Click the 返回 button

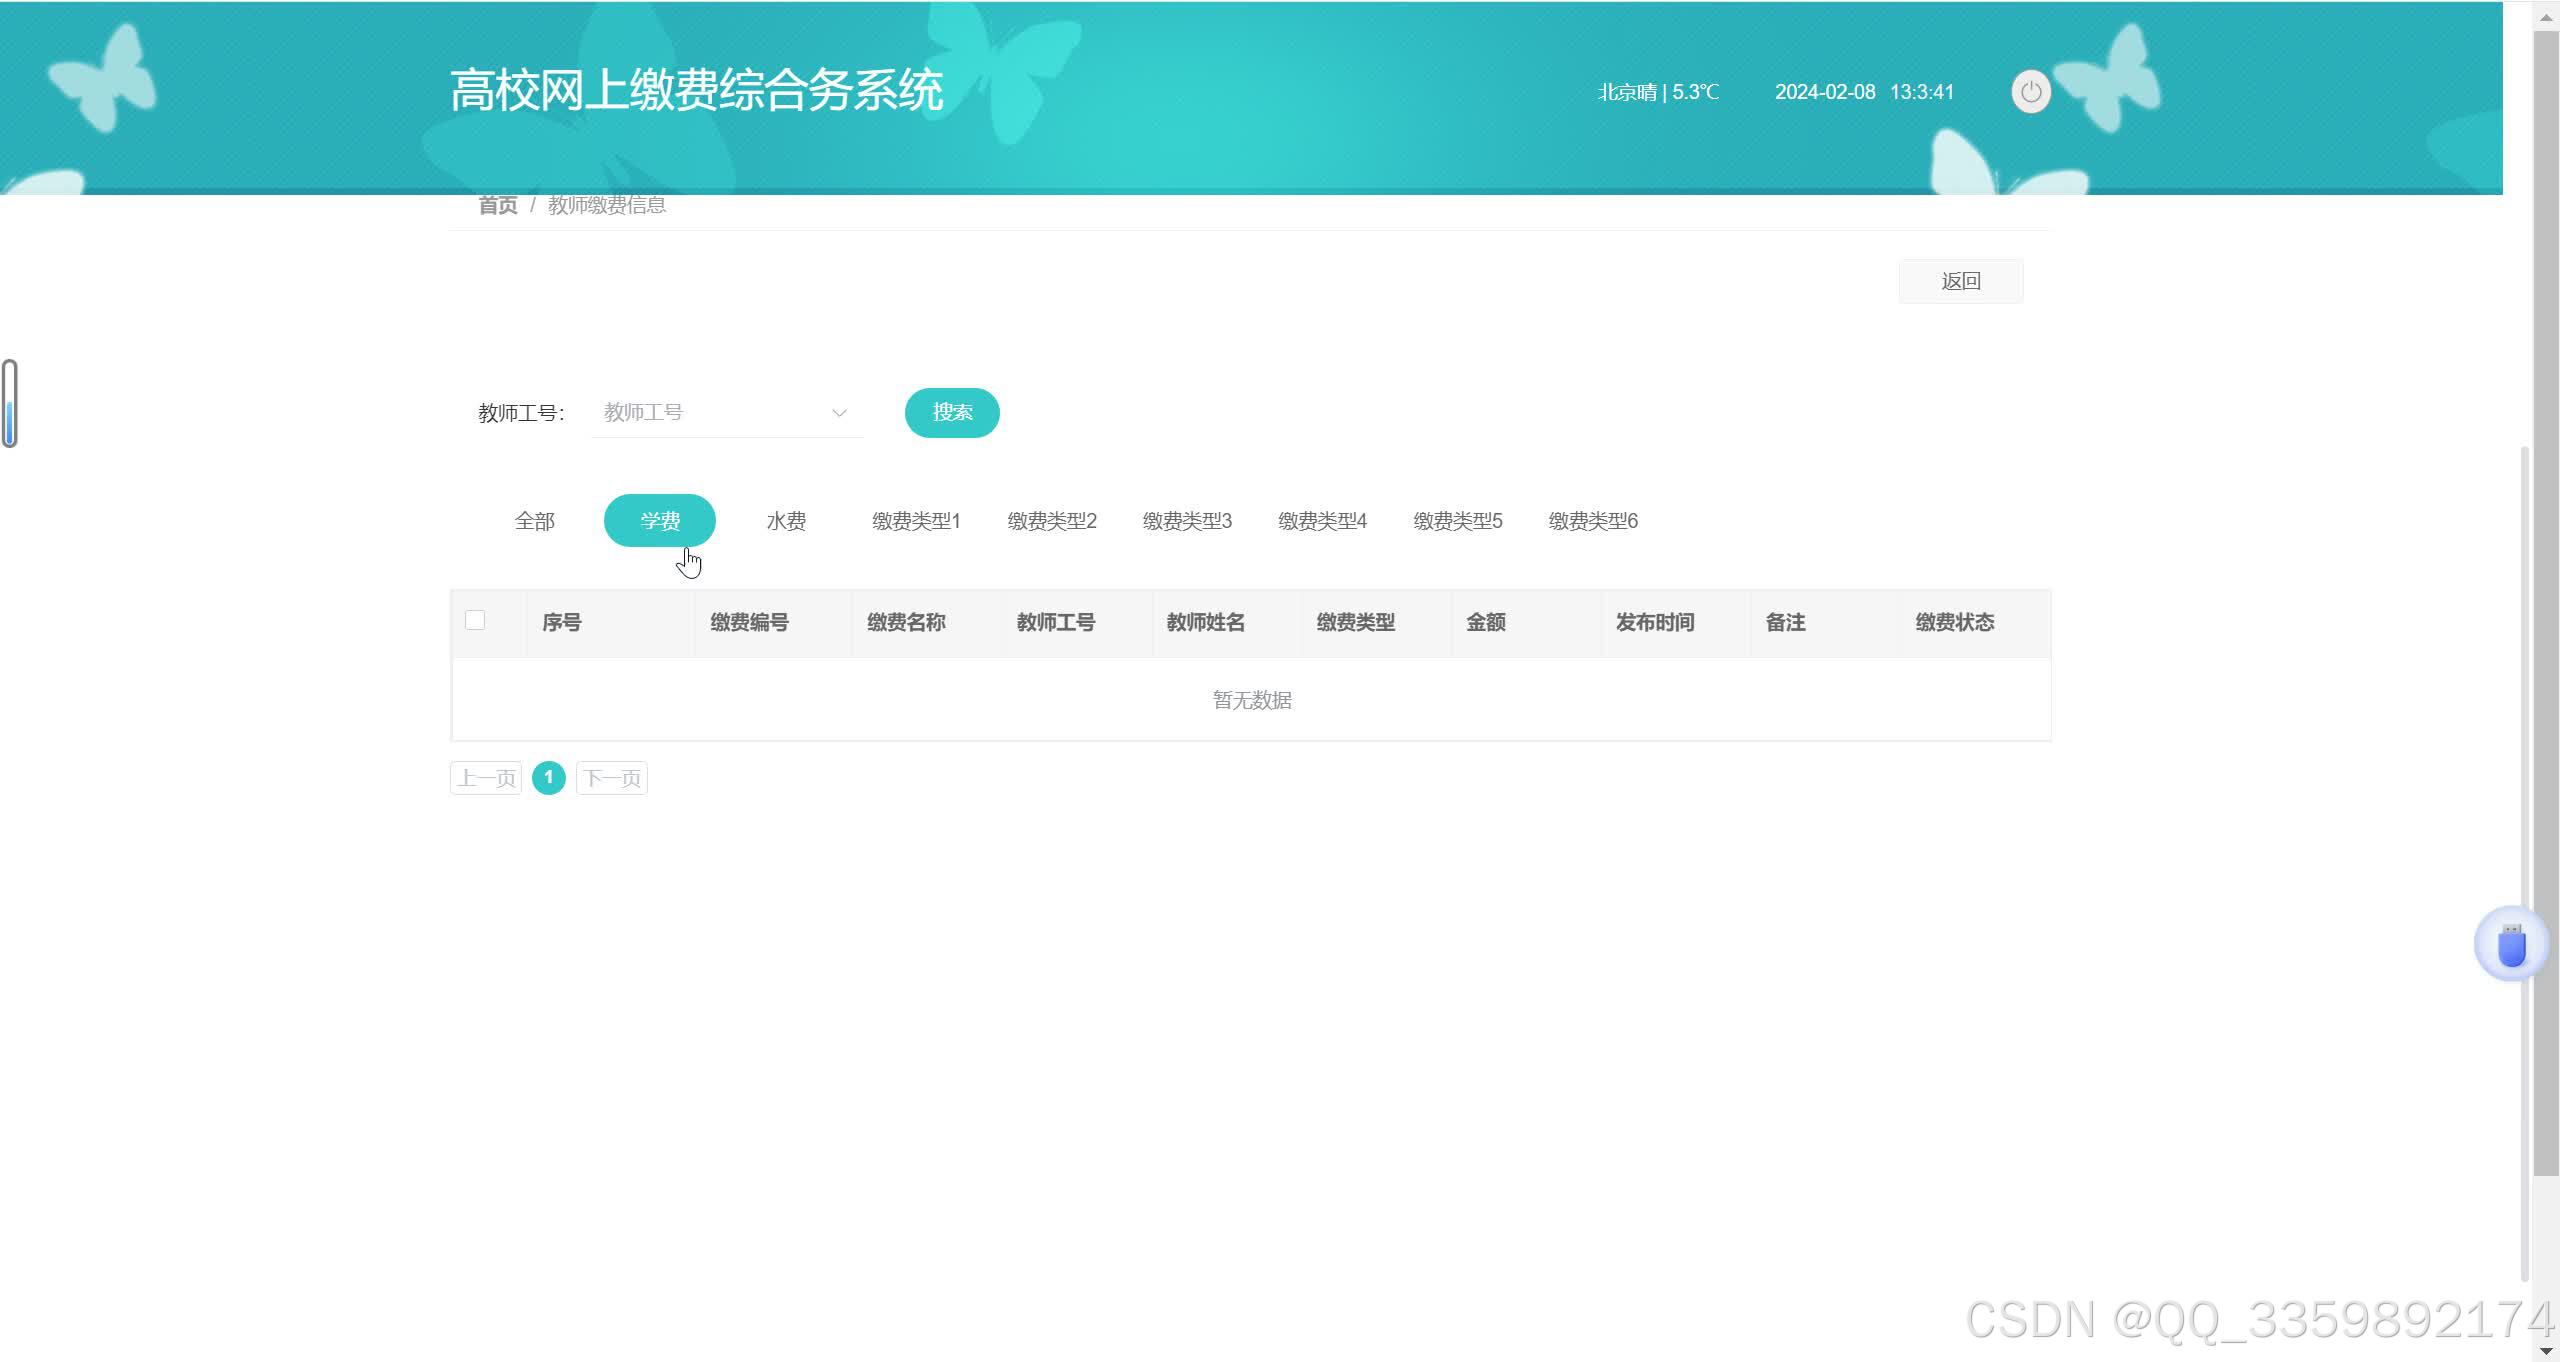(x=1961, y=281)
